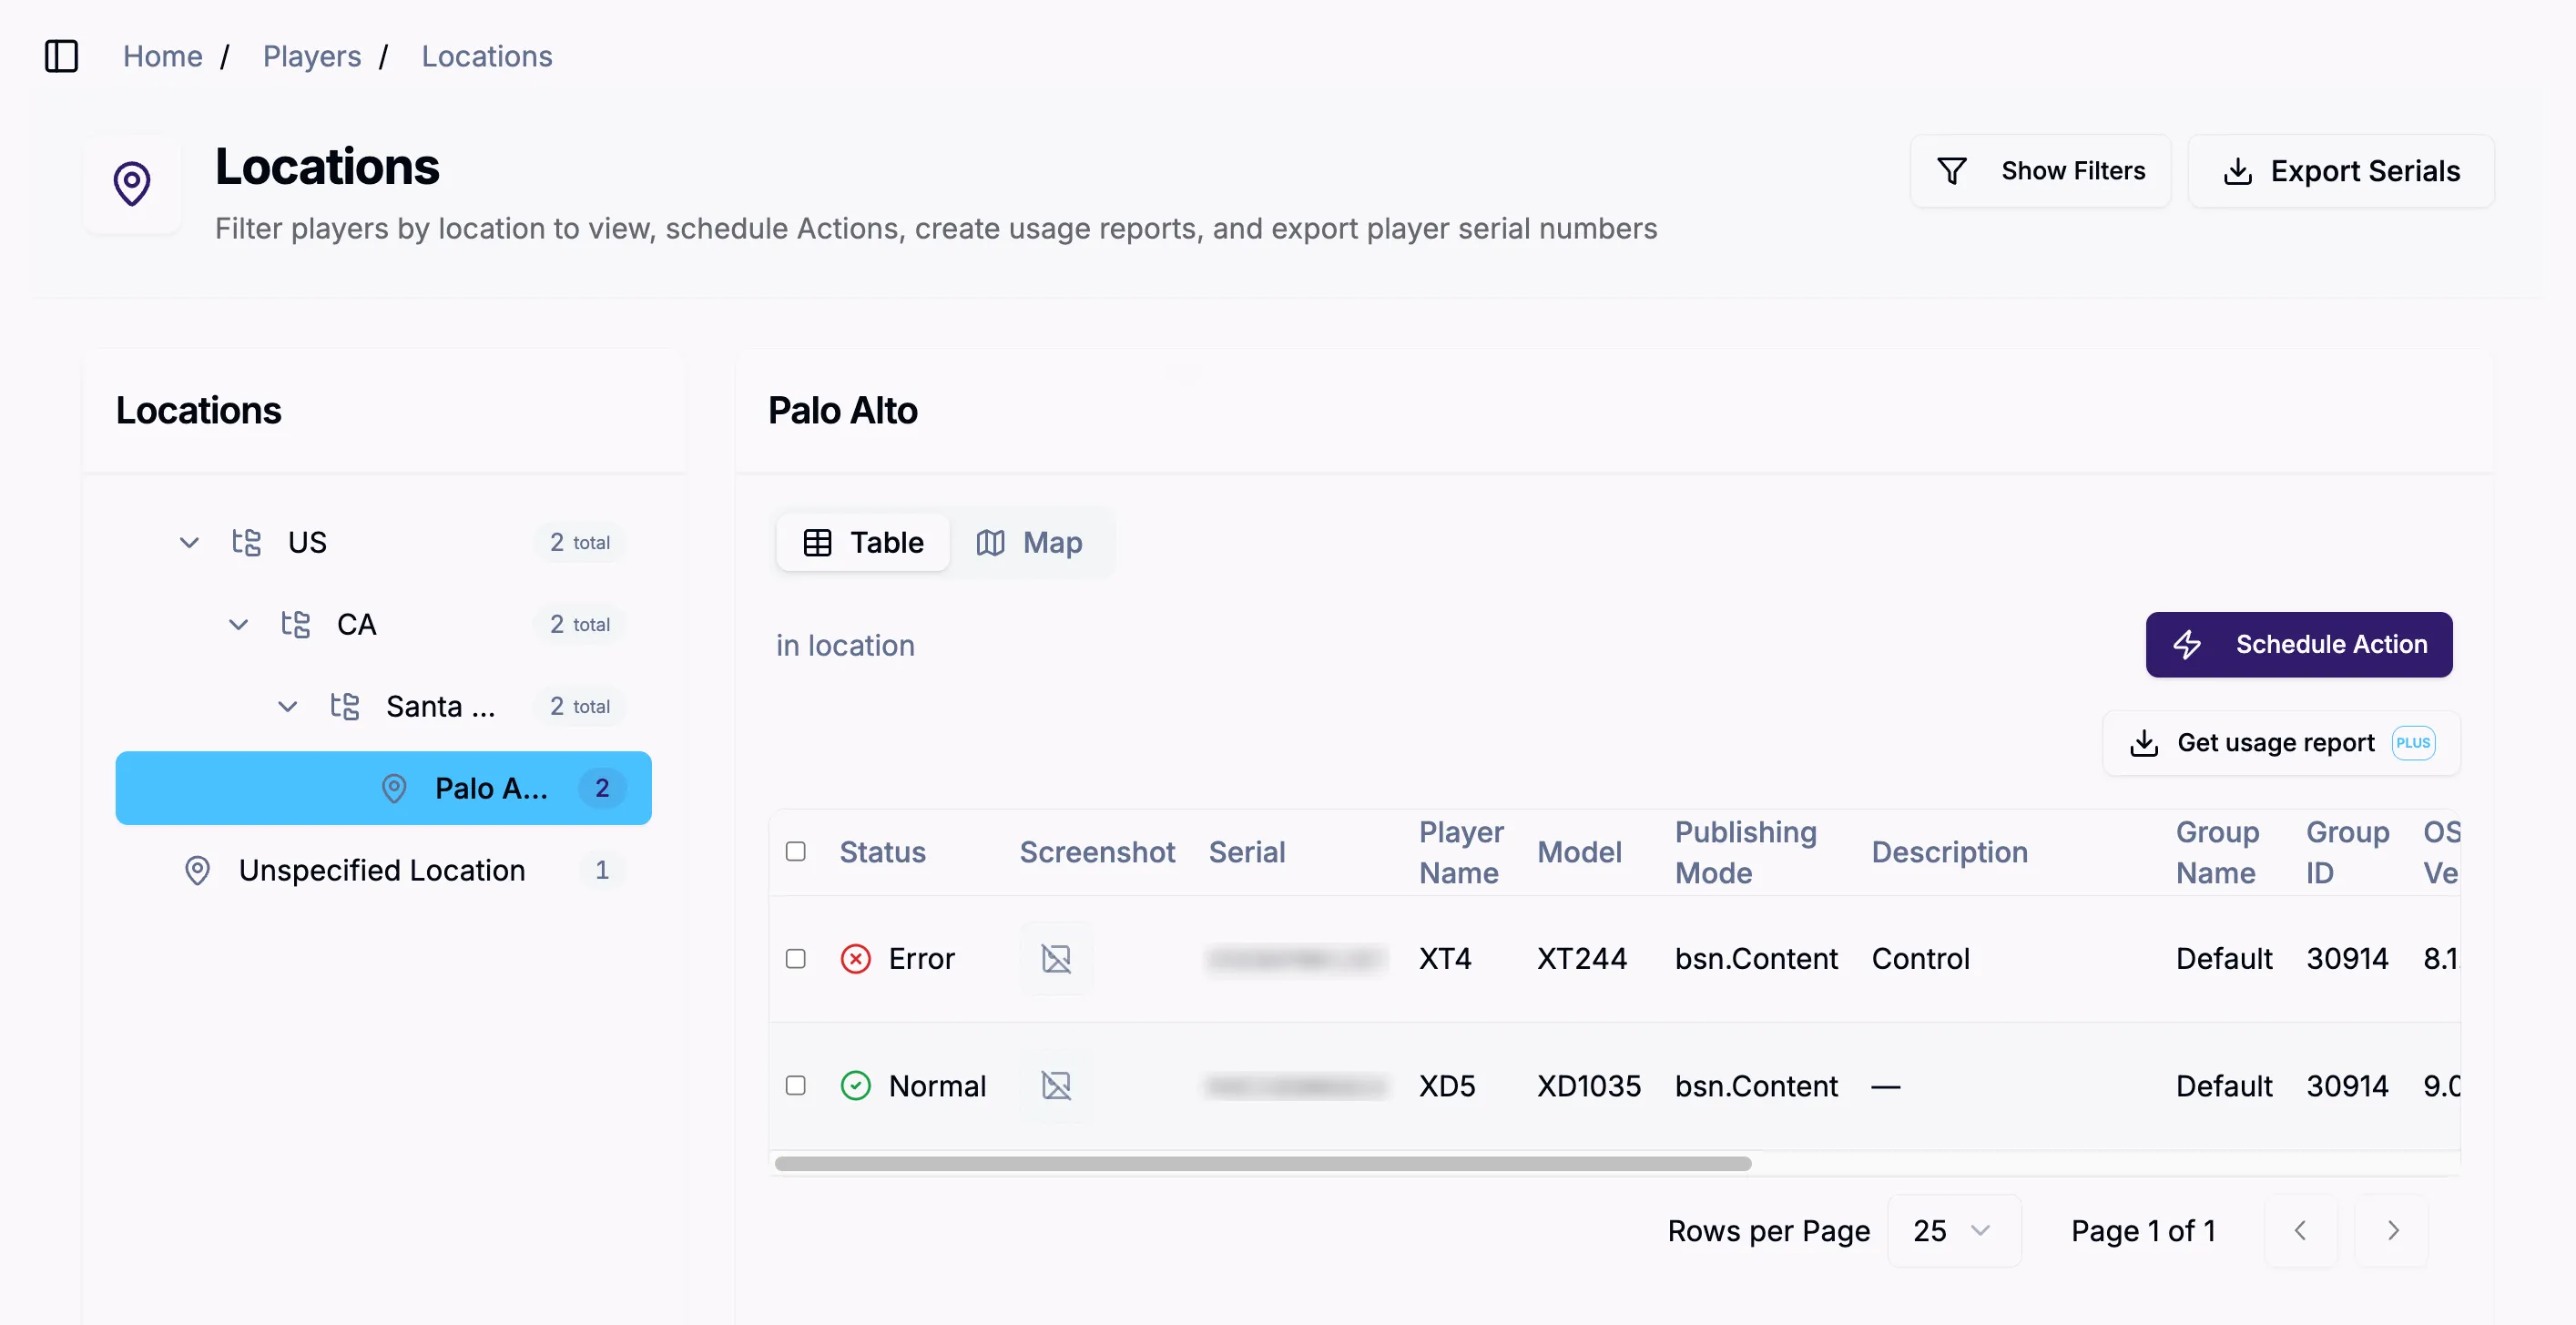Click the Description column header
This screenshot has height=1325, width=2576.
(1949, 852)
